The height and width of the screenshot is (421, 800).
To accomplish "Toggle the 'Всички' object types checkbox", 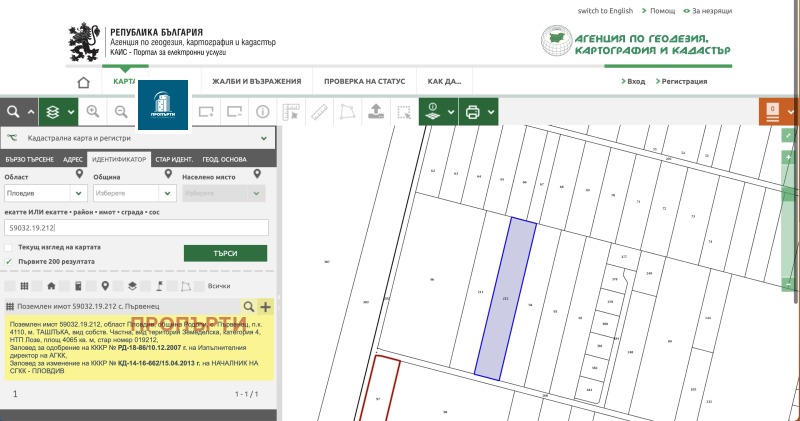I will tap(199, 286).
